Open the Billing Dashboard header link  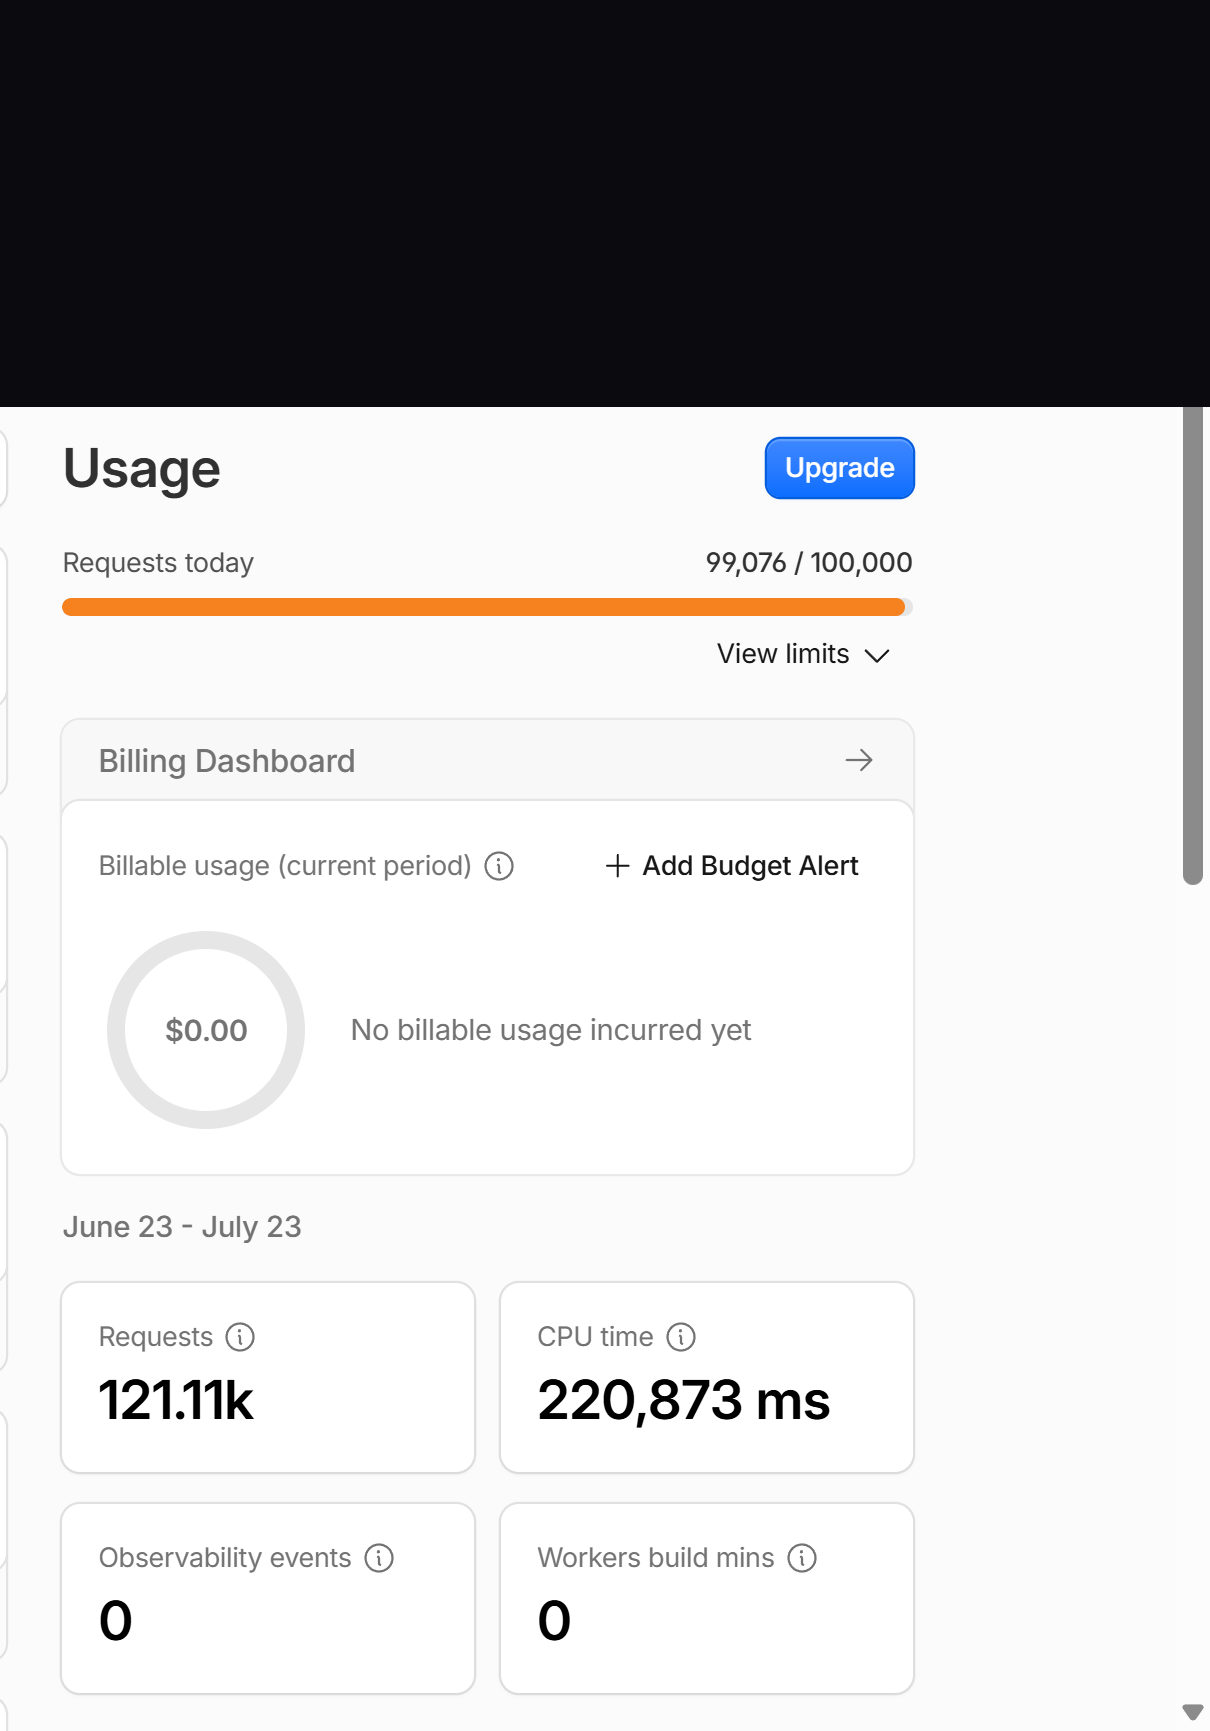(x=488, y=761)
